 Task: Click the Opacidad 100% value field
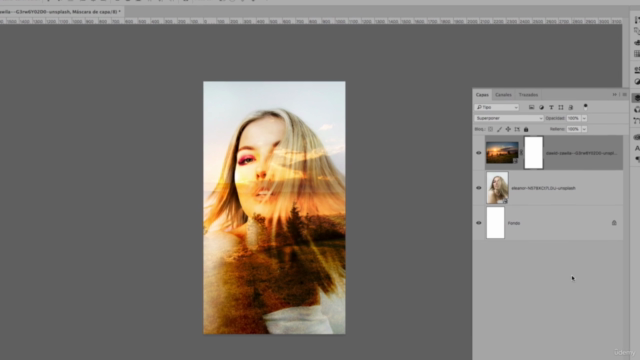tap(573, 118)
